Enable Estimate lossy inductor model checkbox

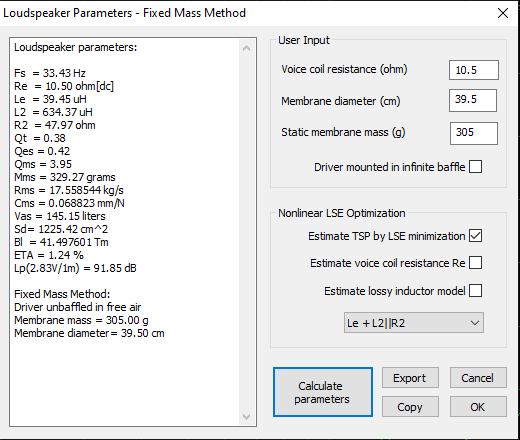[475, 291]
